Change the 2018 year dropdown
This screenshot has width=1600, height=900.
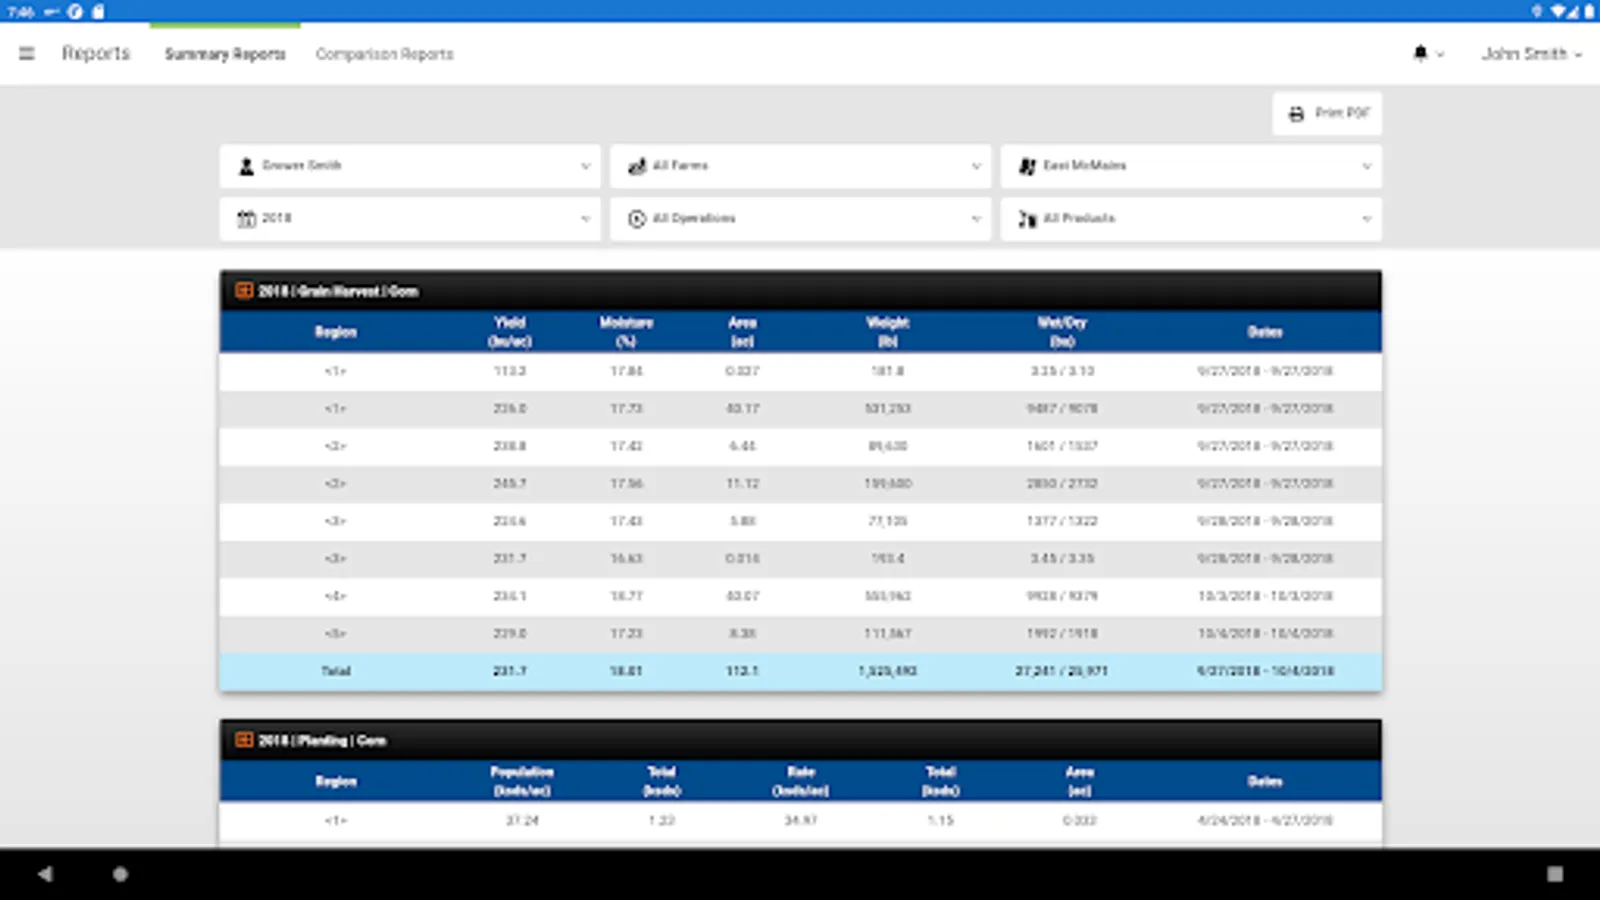coord(410,218)
